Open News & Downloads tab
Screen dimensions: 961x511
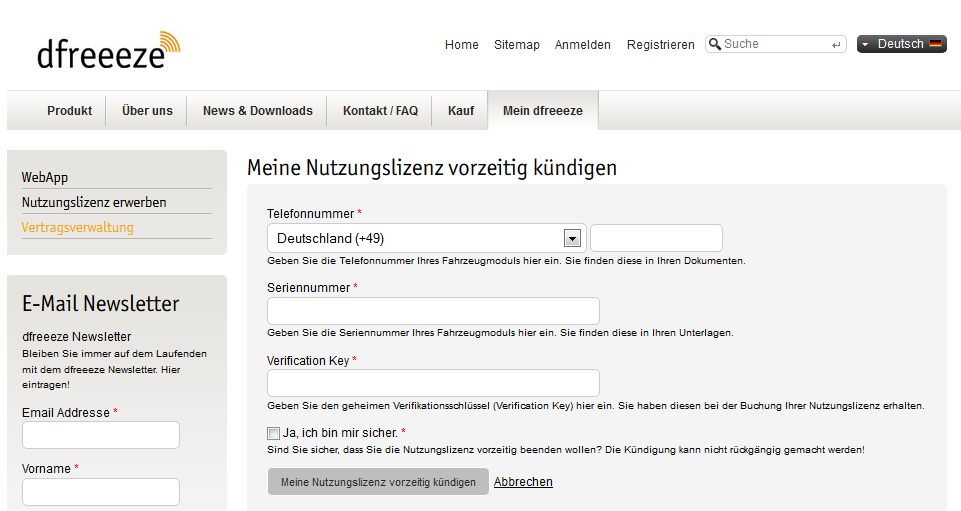click(257, 111)
